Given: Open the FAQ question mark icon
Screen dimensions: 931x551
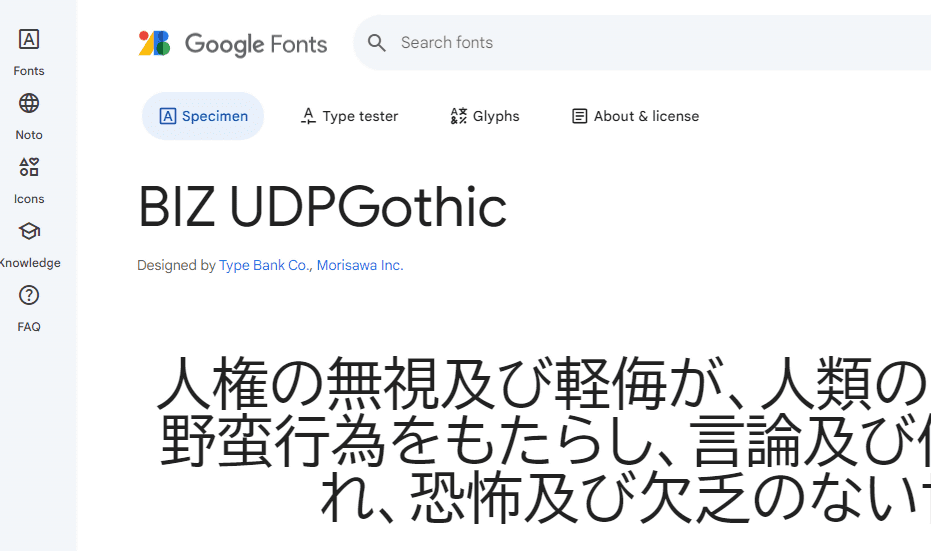Looking at the screenshot, I should pos(28,295).
